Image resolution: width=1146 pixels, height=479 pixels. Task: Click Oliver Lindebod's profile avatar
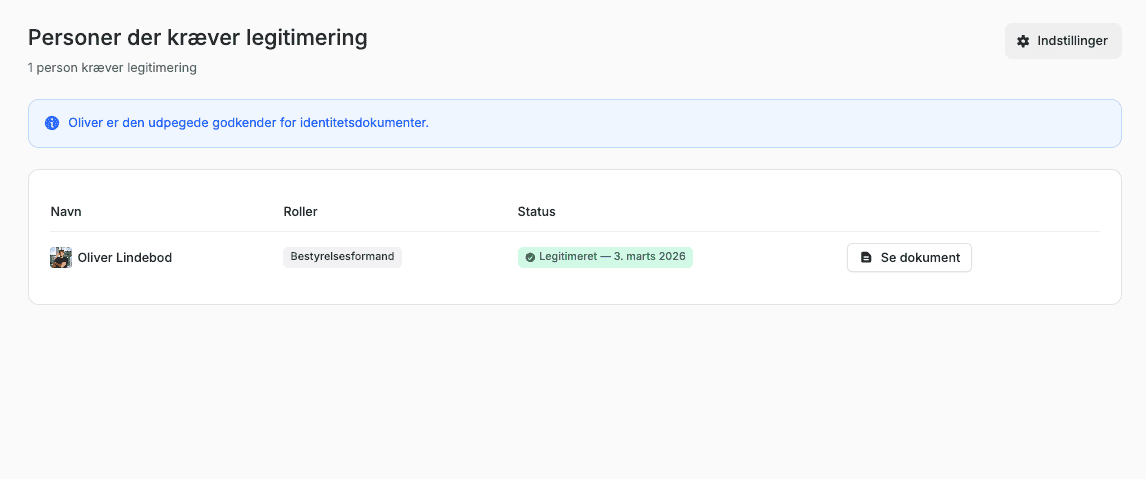61,257
